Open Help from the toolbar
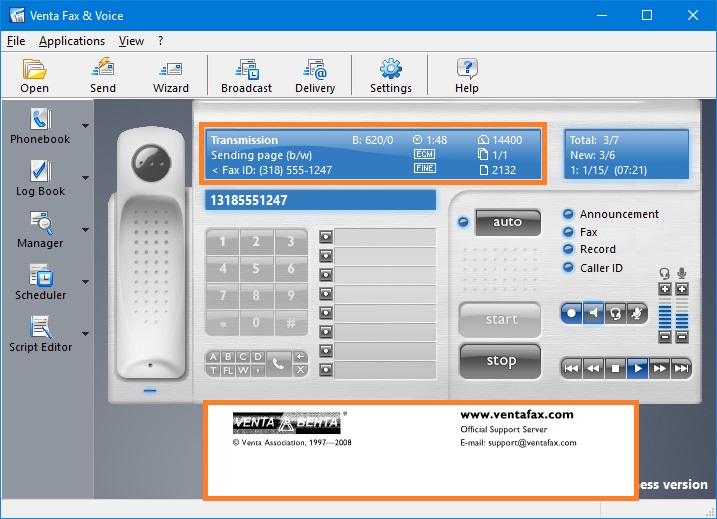Image resolution: width=717 pixels, height=519 pixels. (467, 75)
